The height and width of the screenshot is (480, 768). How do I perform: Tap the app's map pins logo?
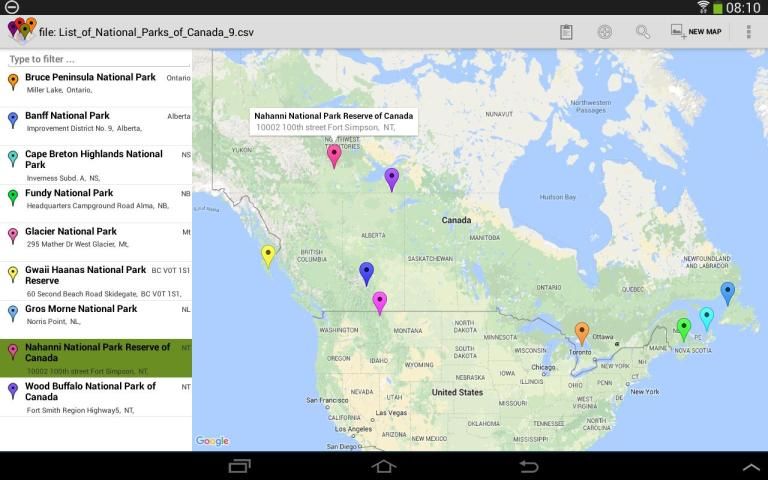21,31
